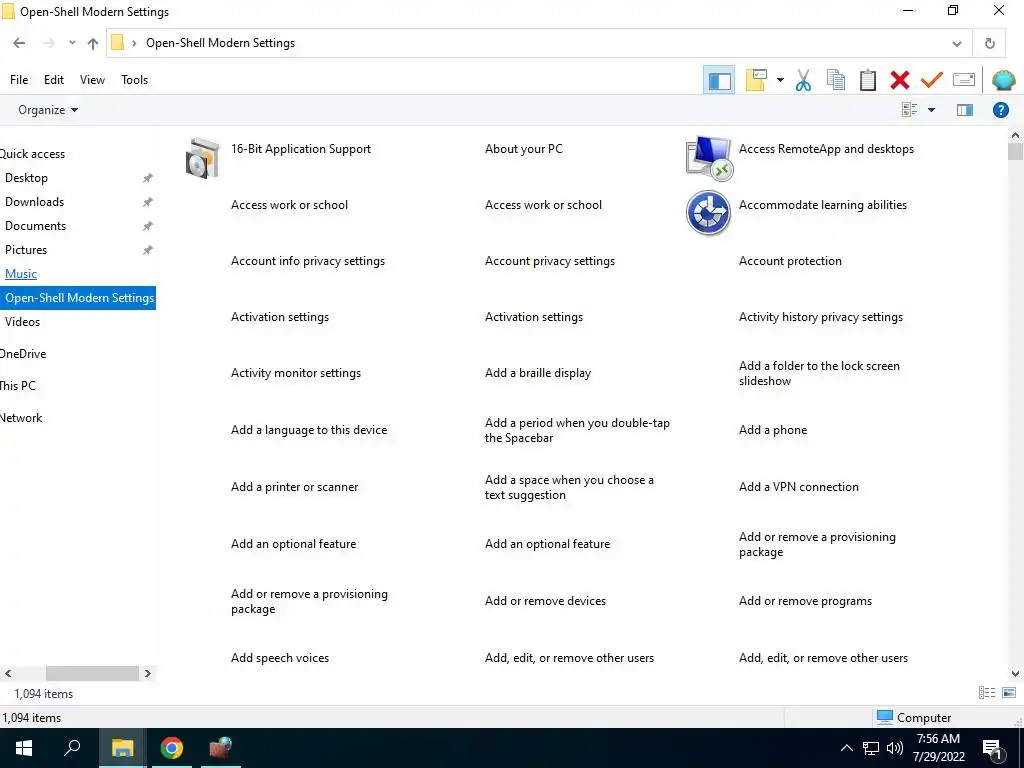Screen dimensions: 1024x768
Task: Select Add speech voices item
Action: point(280,658)
